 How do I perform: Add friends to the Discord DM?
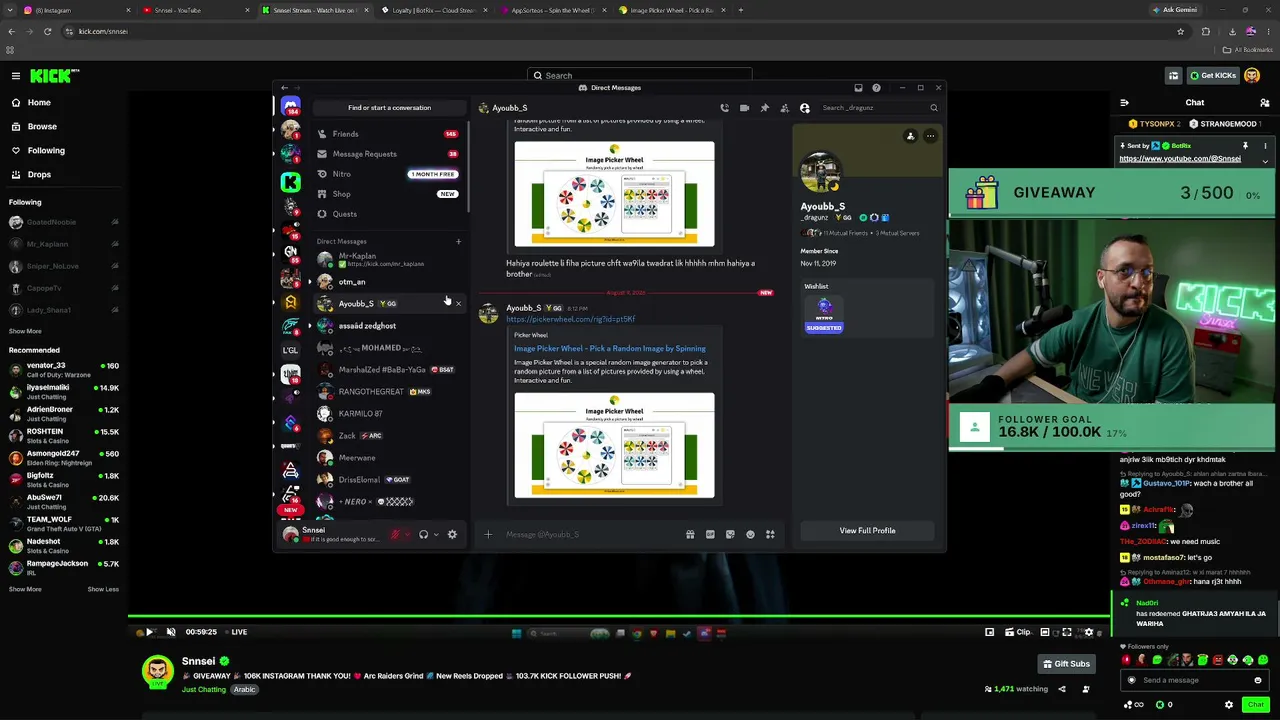(784, 108)
